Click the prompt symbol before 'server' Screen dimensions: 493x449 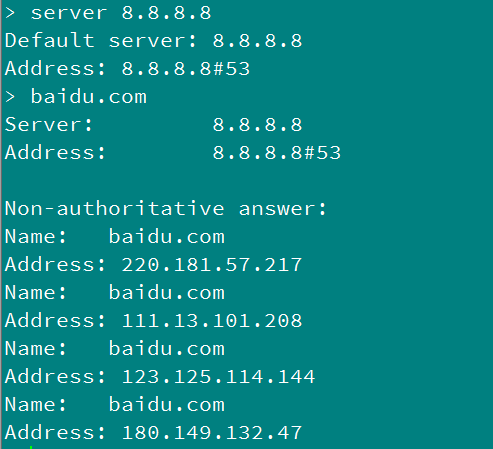10,13
